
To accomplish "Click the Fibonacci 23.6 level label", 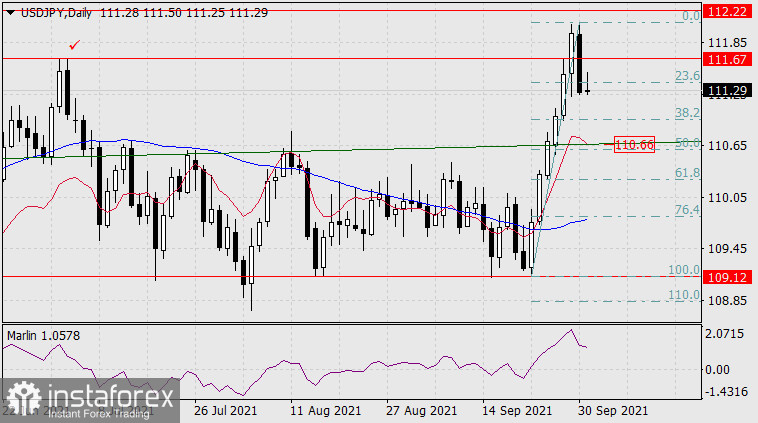I will tap(686, 76).
